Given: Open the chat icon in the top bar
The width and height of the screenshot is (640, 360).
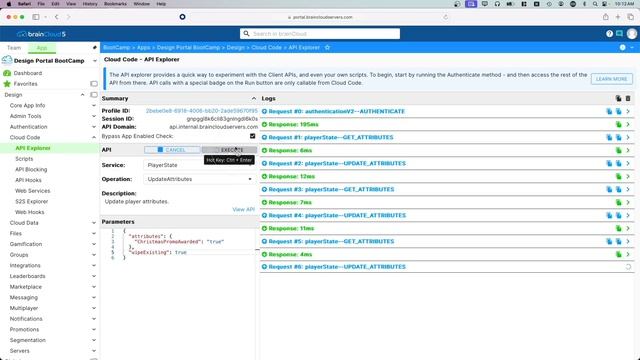Looking at the screenshot, I should tap(619, 33).
